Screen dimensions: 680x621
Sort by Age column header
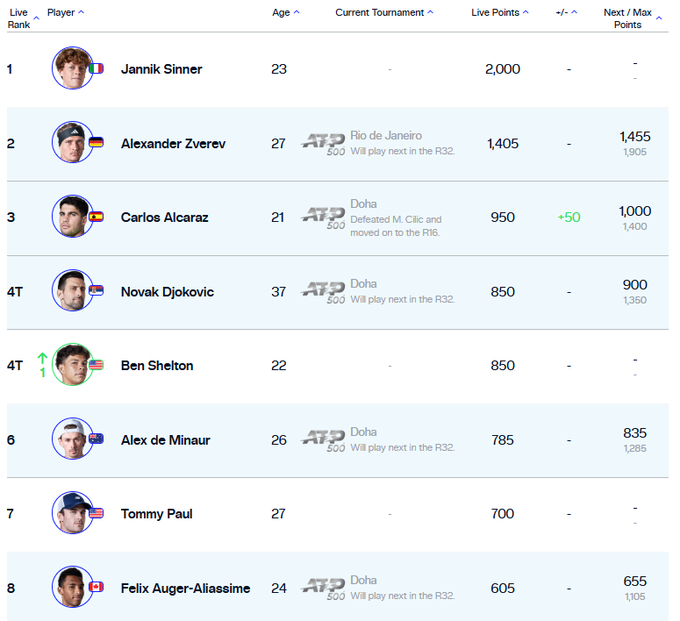click(x=285, y=12)
